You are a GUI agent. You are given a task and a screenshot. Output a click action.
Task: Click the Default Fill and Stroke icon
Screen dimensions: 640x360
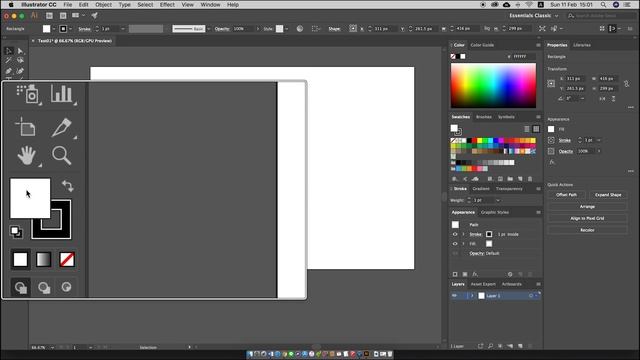click(16, 232)
